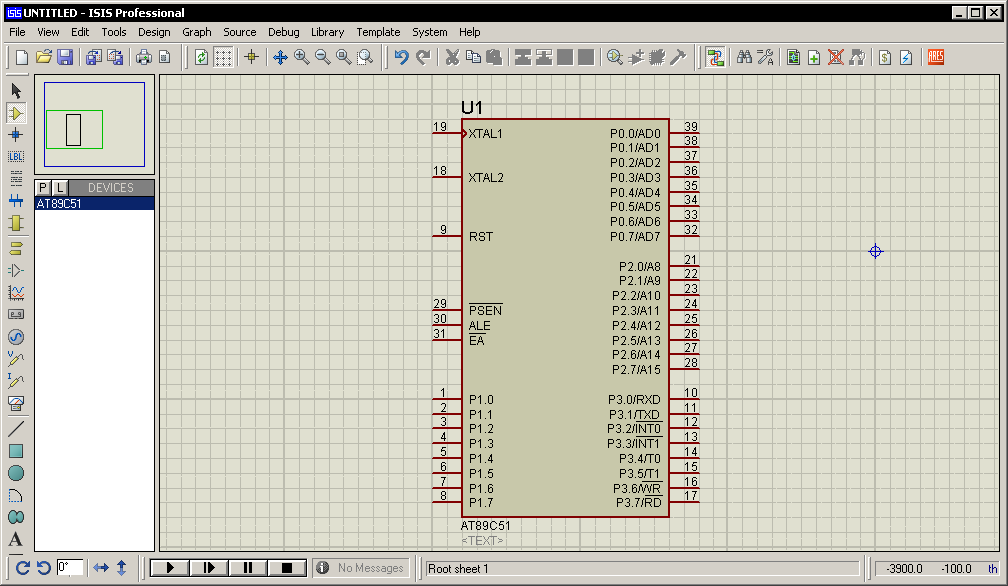Open the Debug menu
1008x586 pixels.
pos(284,31)
